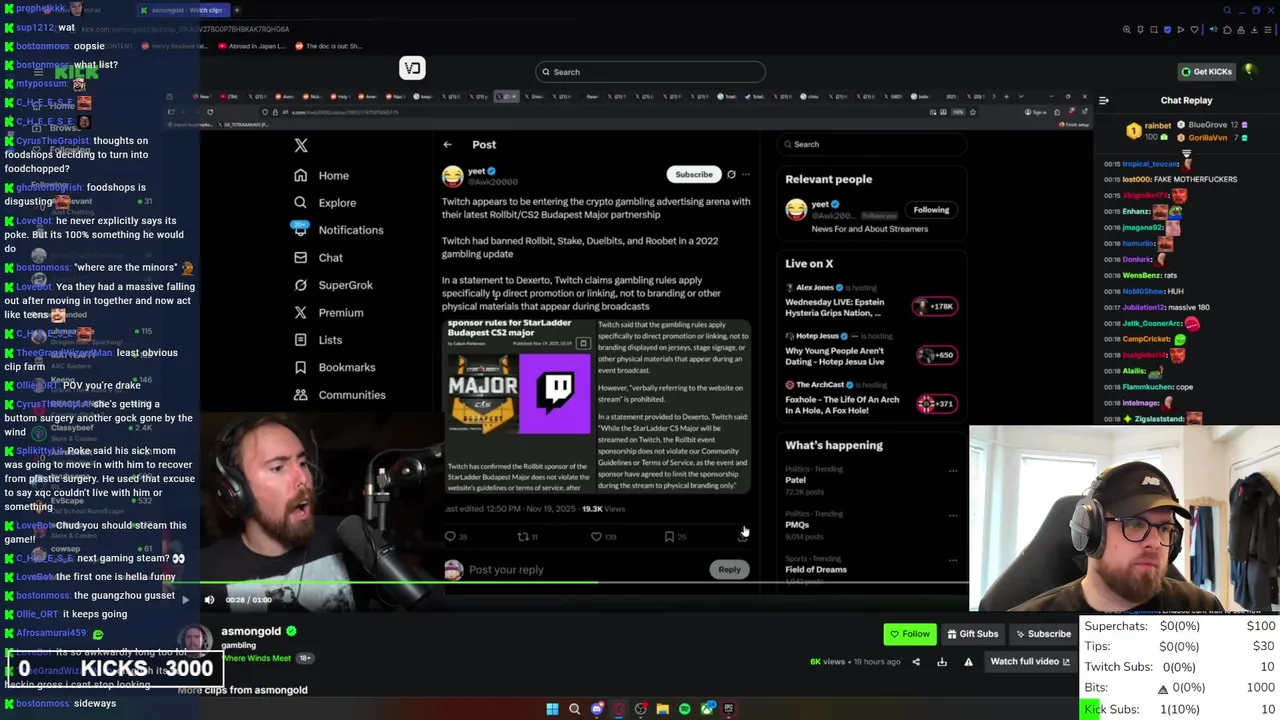Screen dimensions: 1280x720
Task: Open Windows Start menu
Action: coord(552,709)
